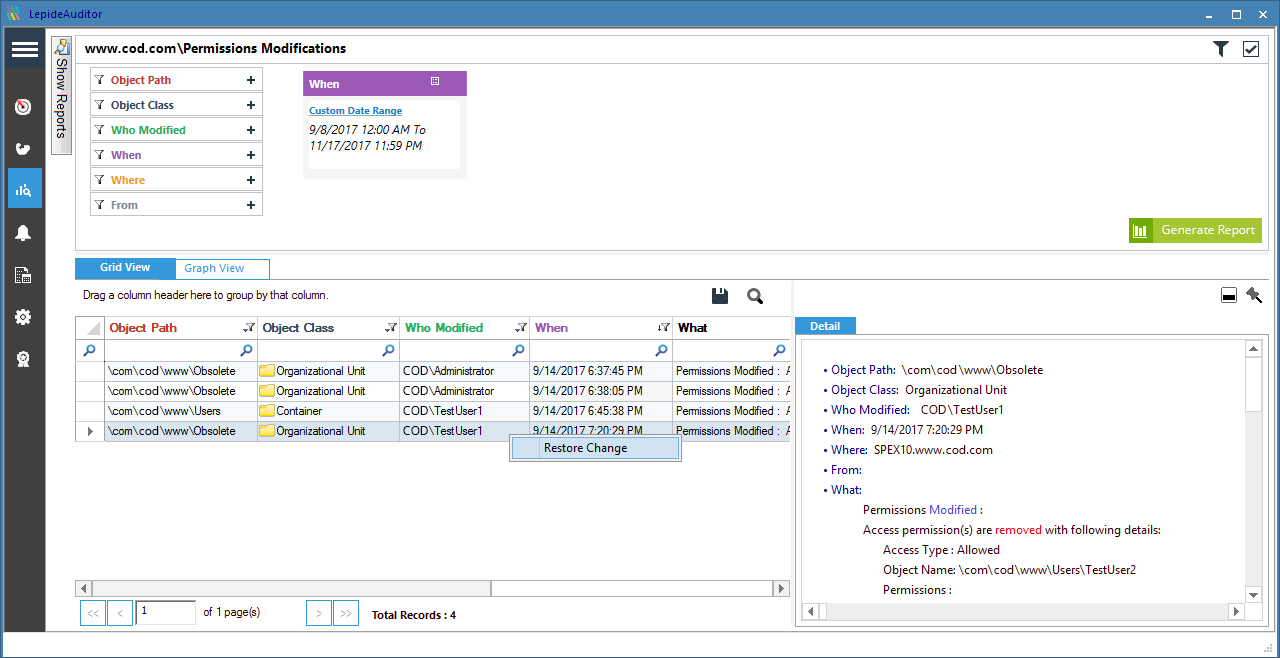The width and height of the screenshot is (1280, 658).
Task: Switch to the Grid View tab
Action: (125, 268)
